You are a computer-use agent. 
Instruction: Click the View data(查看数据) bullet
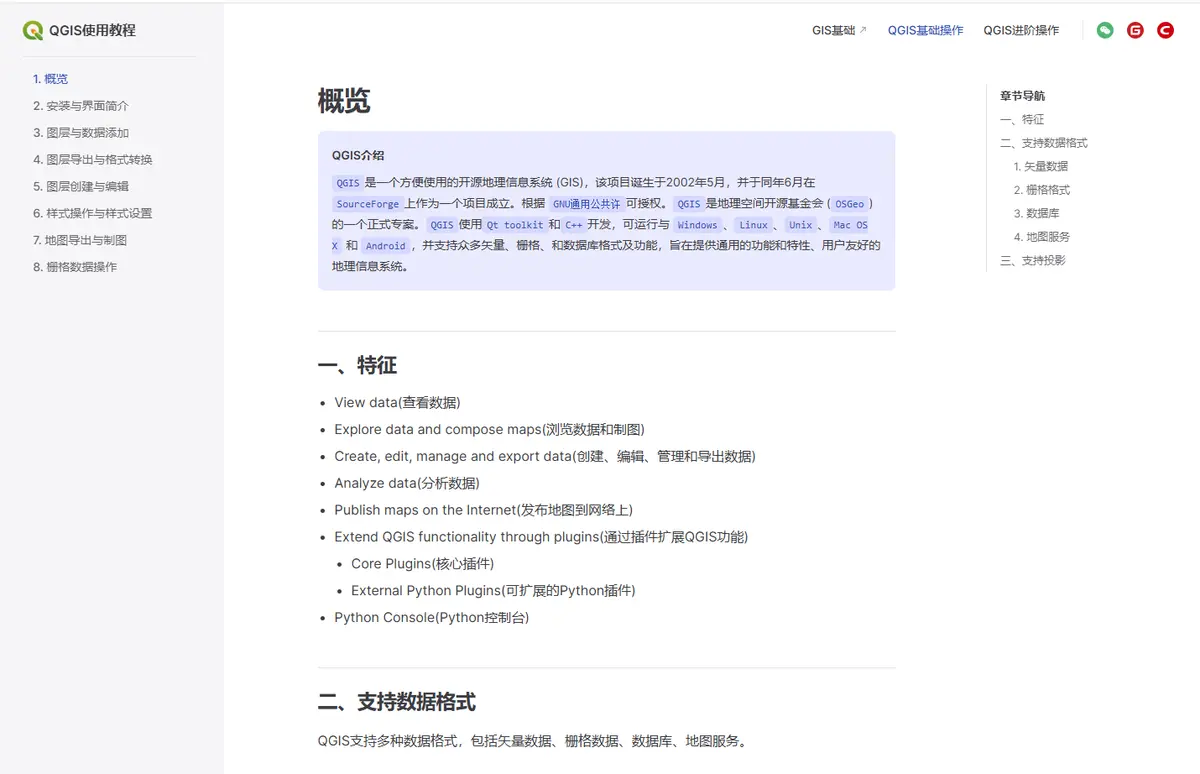(x=397, y=402)
